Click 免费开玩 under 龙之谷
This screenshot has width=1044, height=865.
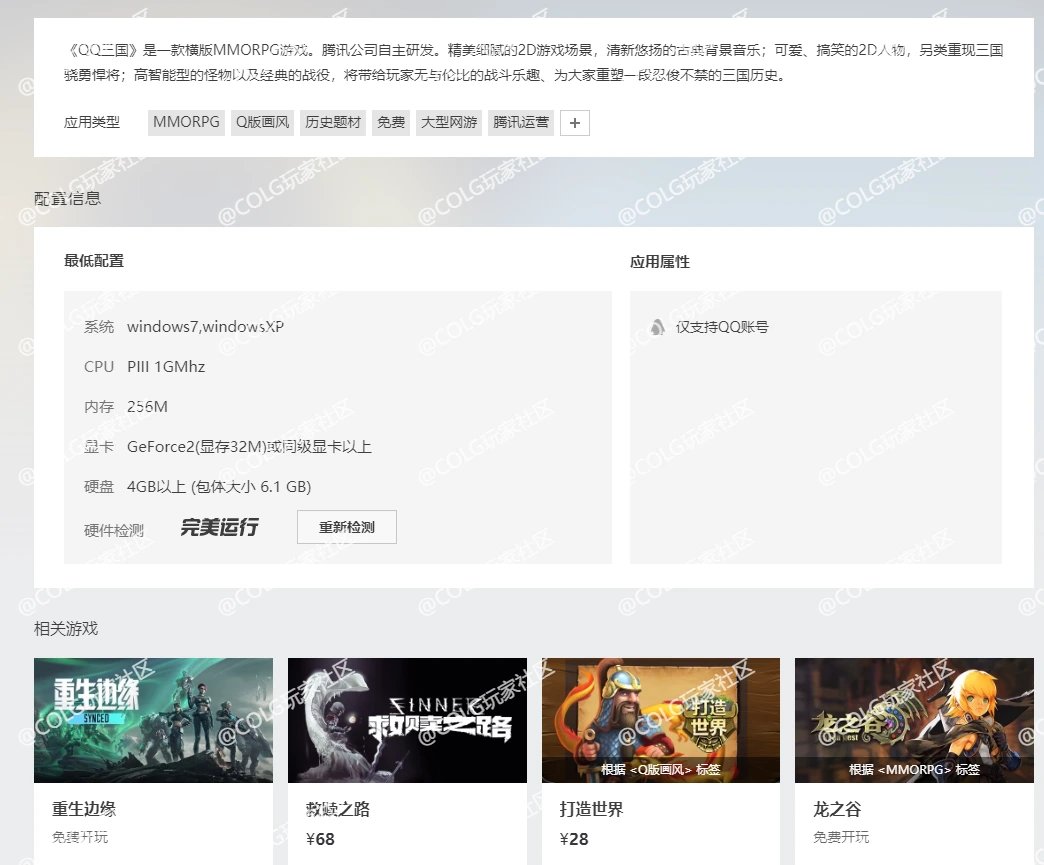click(841, 837)
